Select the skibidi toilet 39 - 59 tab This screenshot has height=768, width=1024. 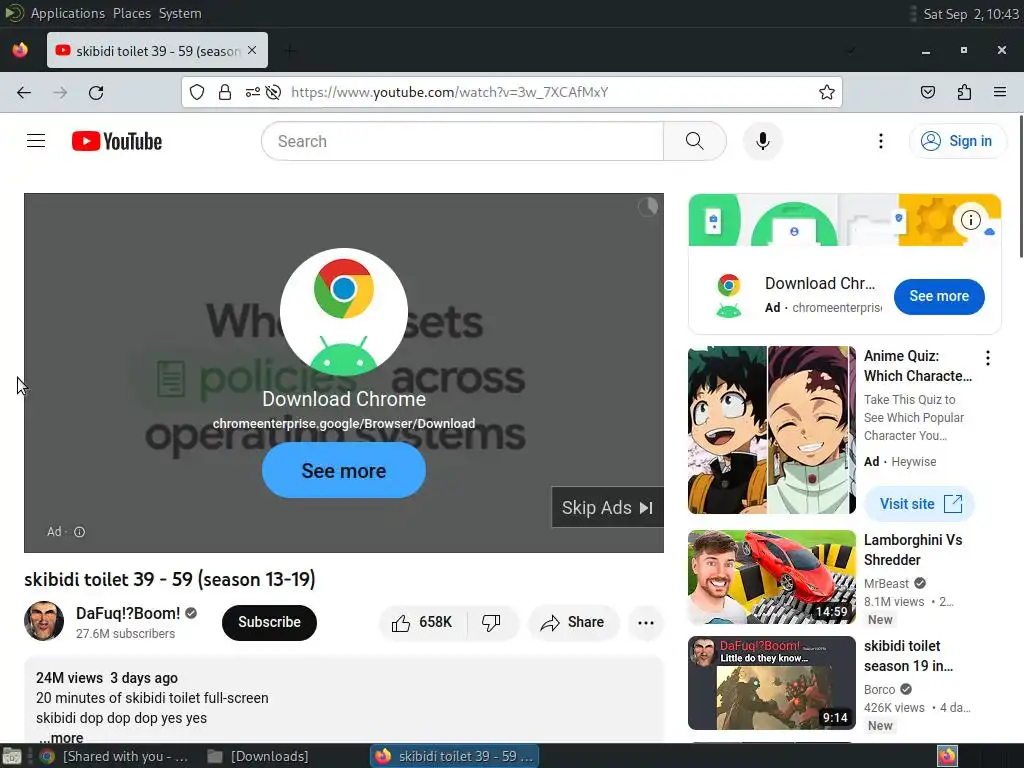pos(157,50)
